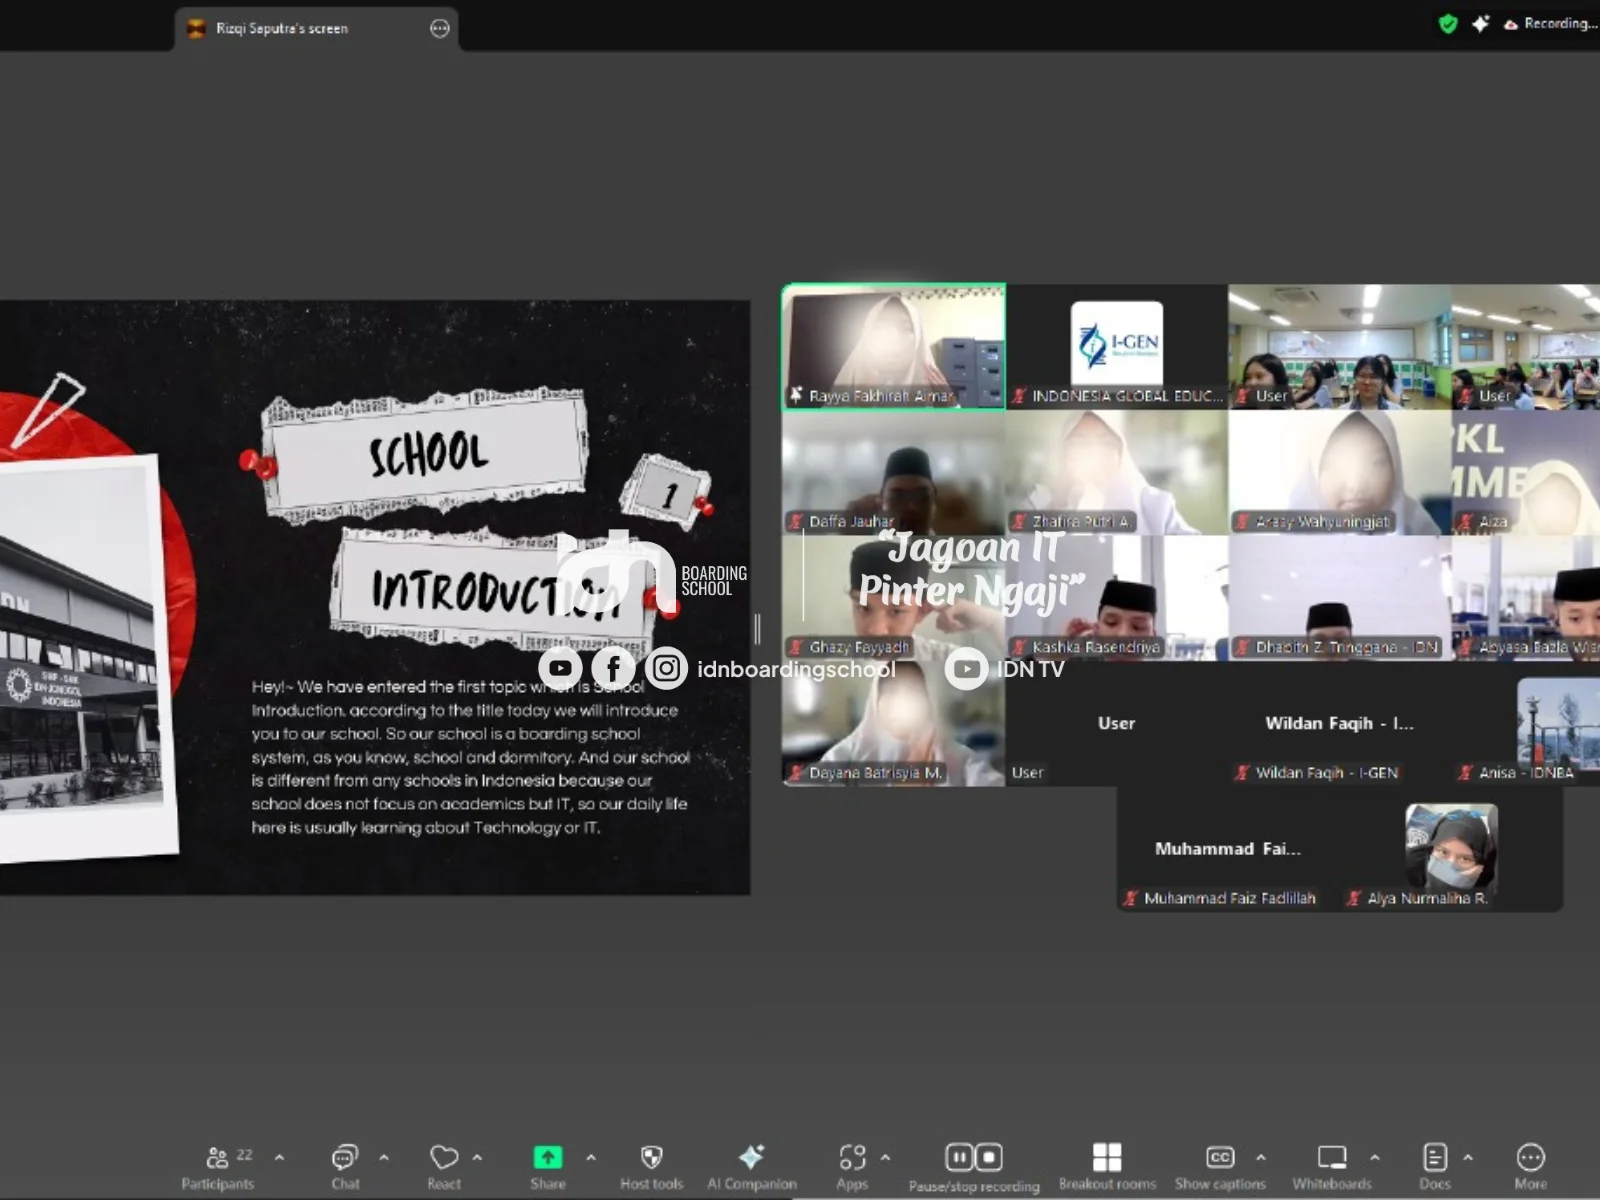Screen dimensions: 1600x1200
Task: Open Rizqi Saputra's screen share options
Action: coord(439,28)
